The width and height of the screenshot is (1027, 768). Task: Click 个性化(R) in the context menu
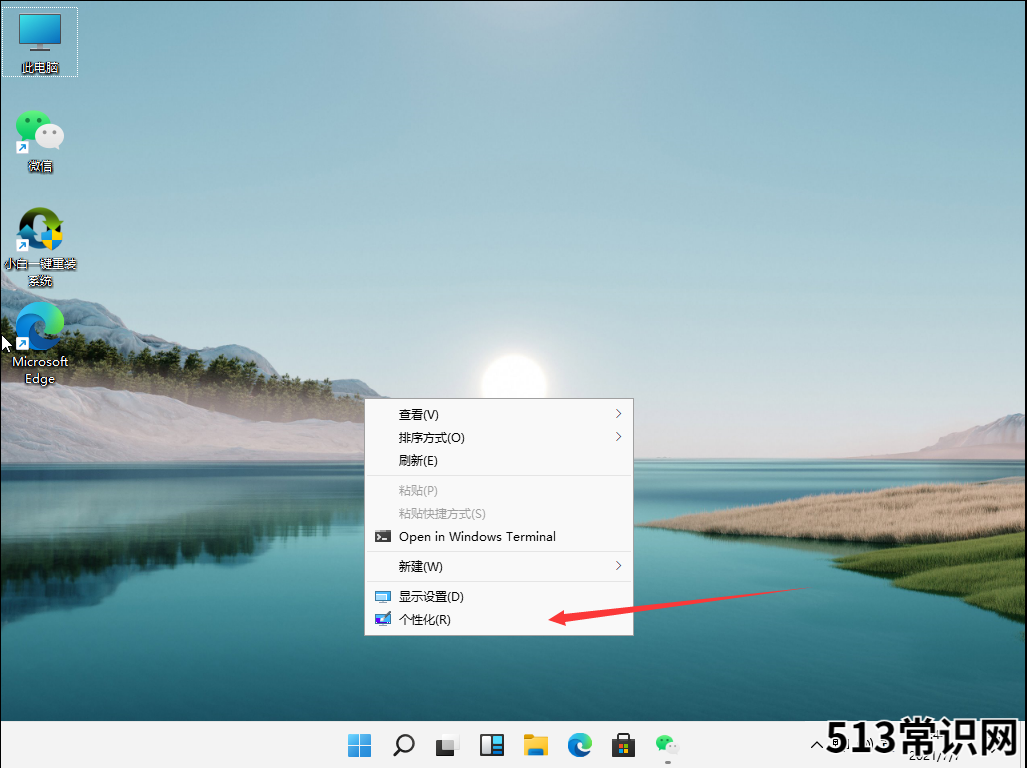[x=425, y=619]
